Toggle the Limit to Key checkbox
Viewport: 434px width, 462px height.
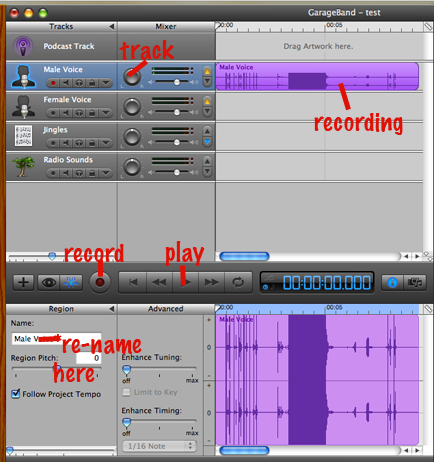click(126, 392)
